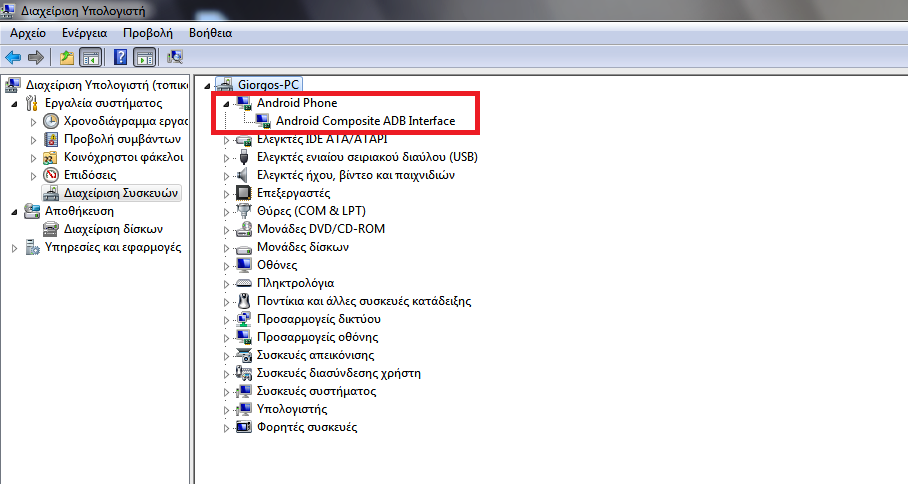
Task: Select Ποντίκια και άλλες συσκευές κατάδειξης text
Action: tap(364, 301)
